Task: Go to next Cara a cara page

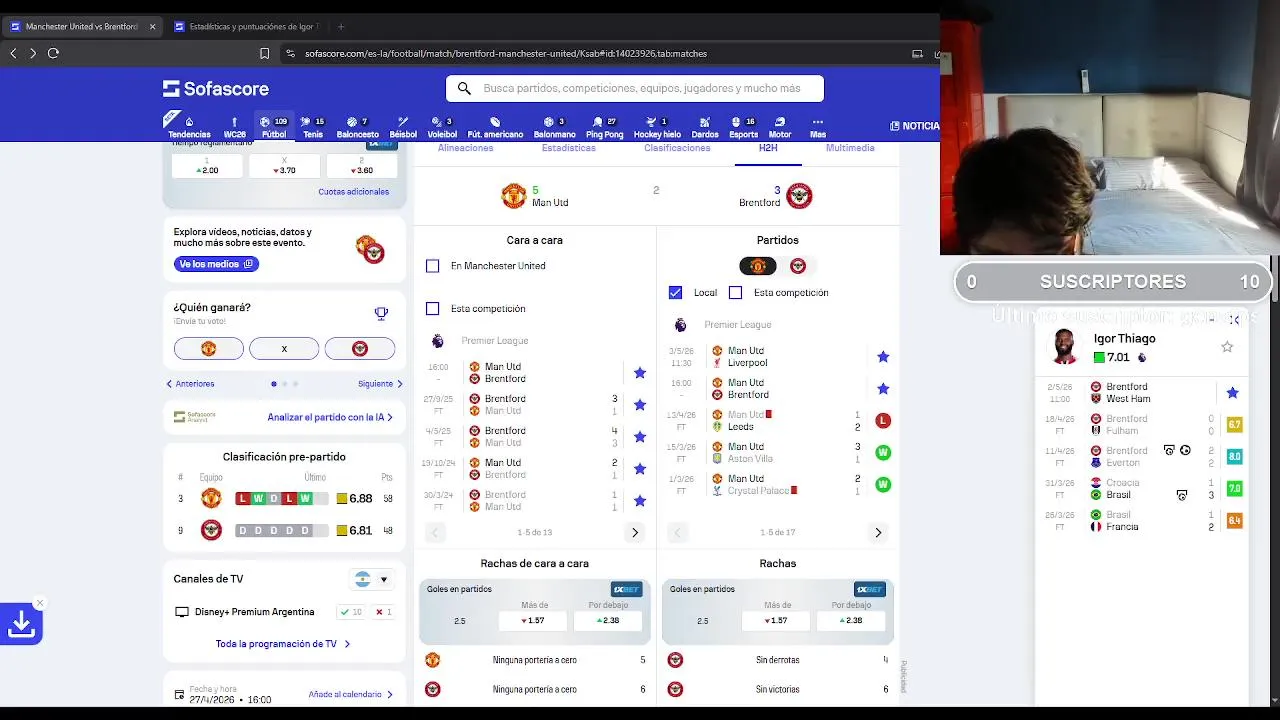Action: point(635,533)
